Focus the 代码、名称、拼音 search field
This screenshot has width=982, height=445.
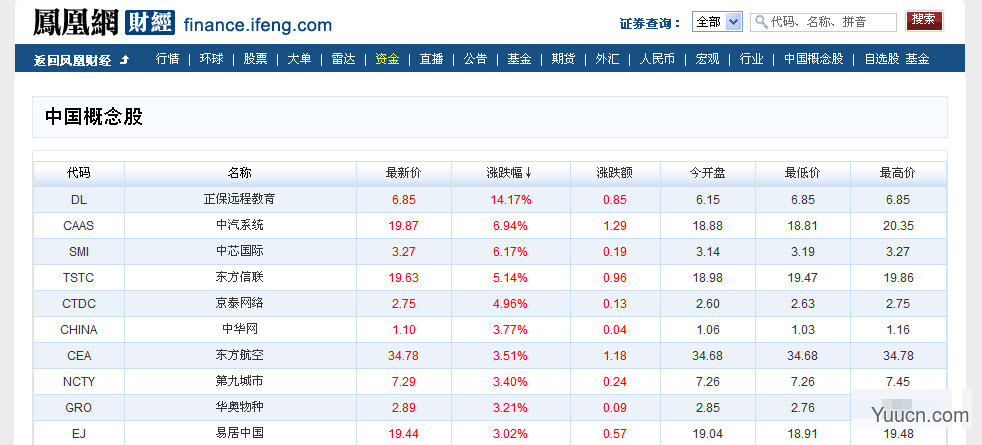point(824,22)
